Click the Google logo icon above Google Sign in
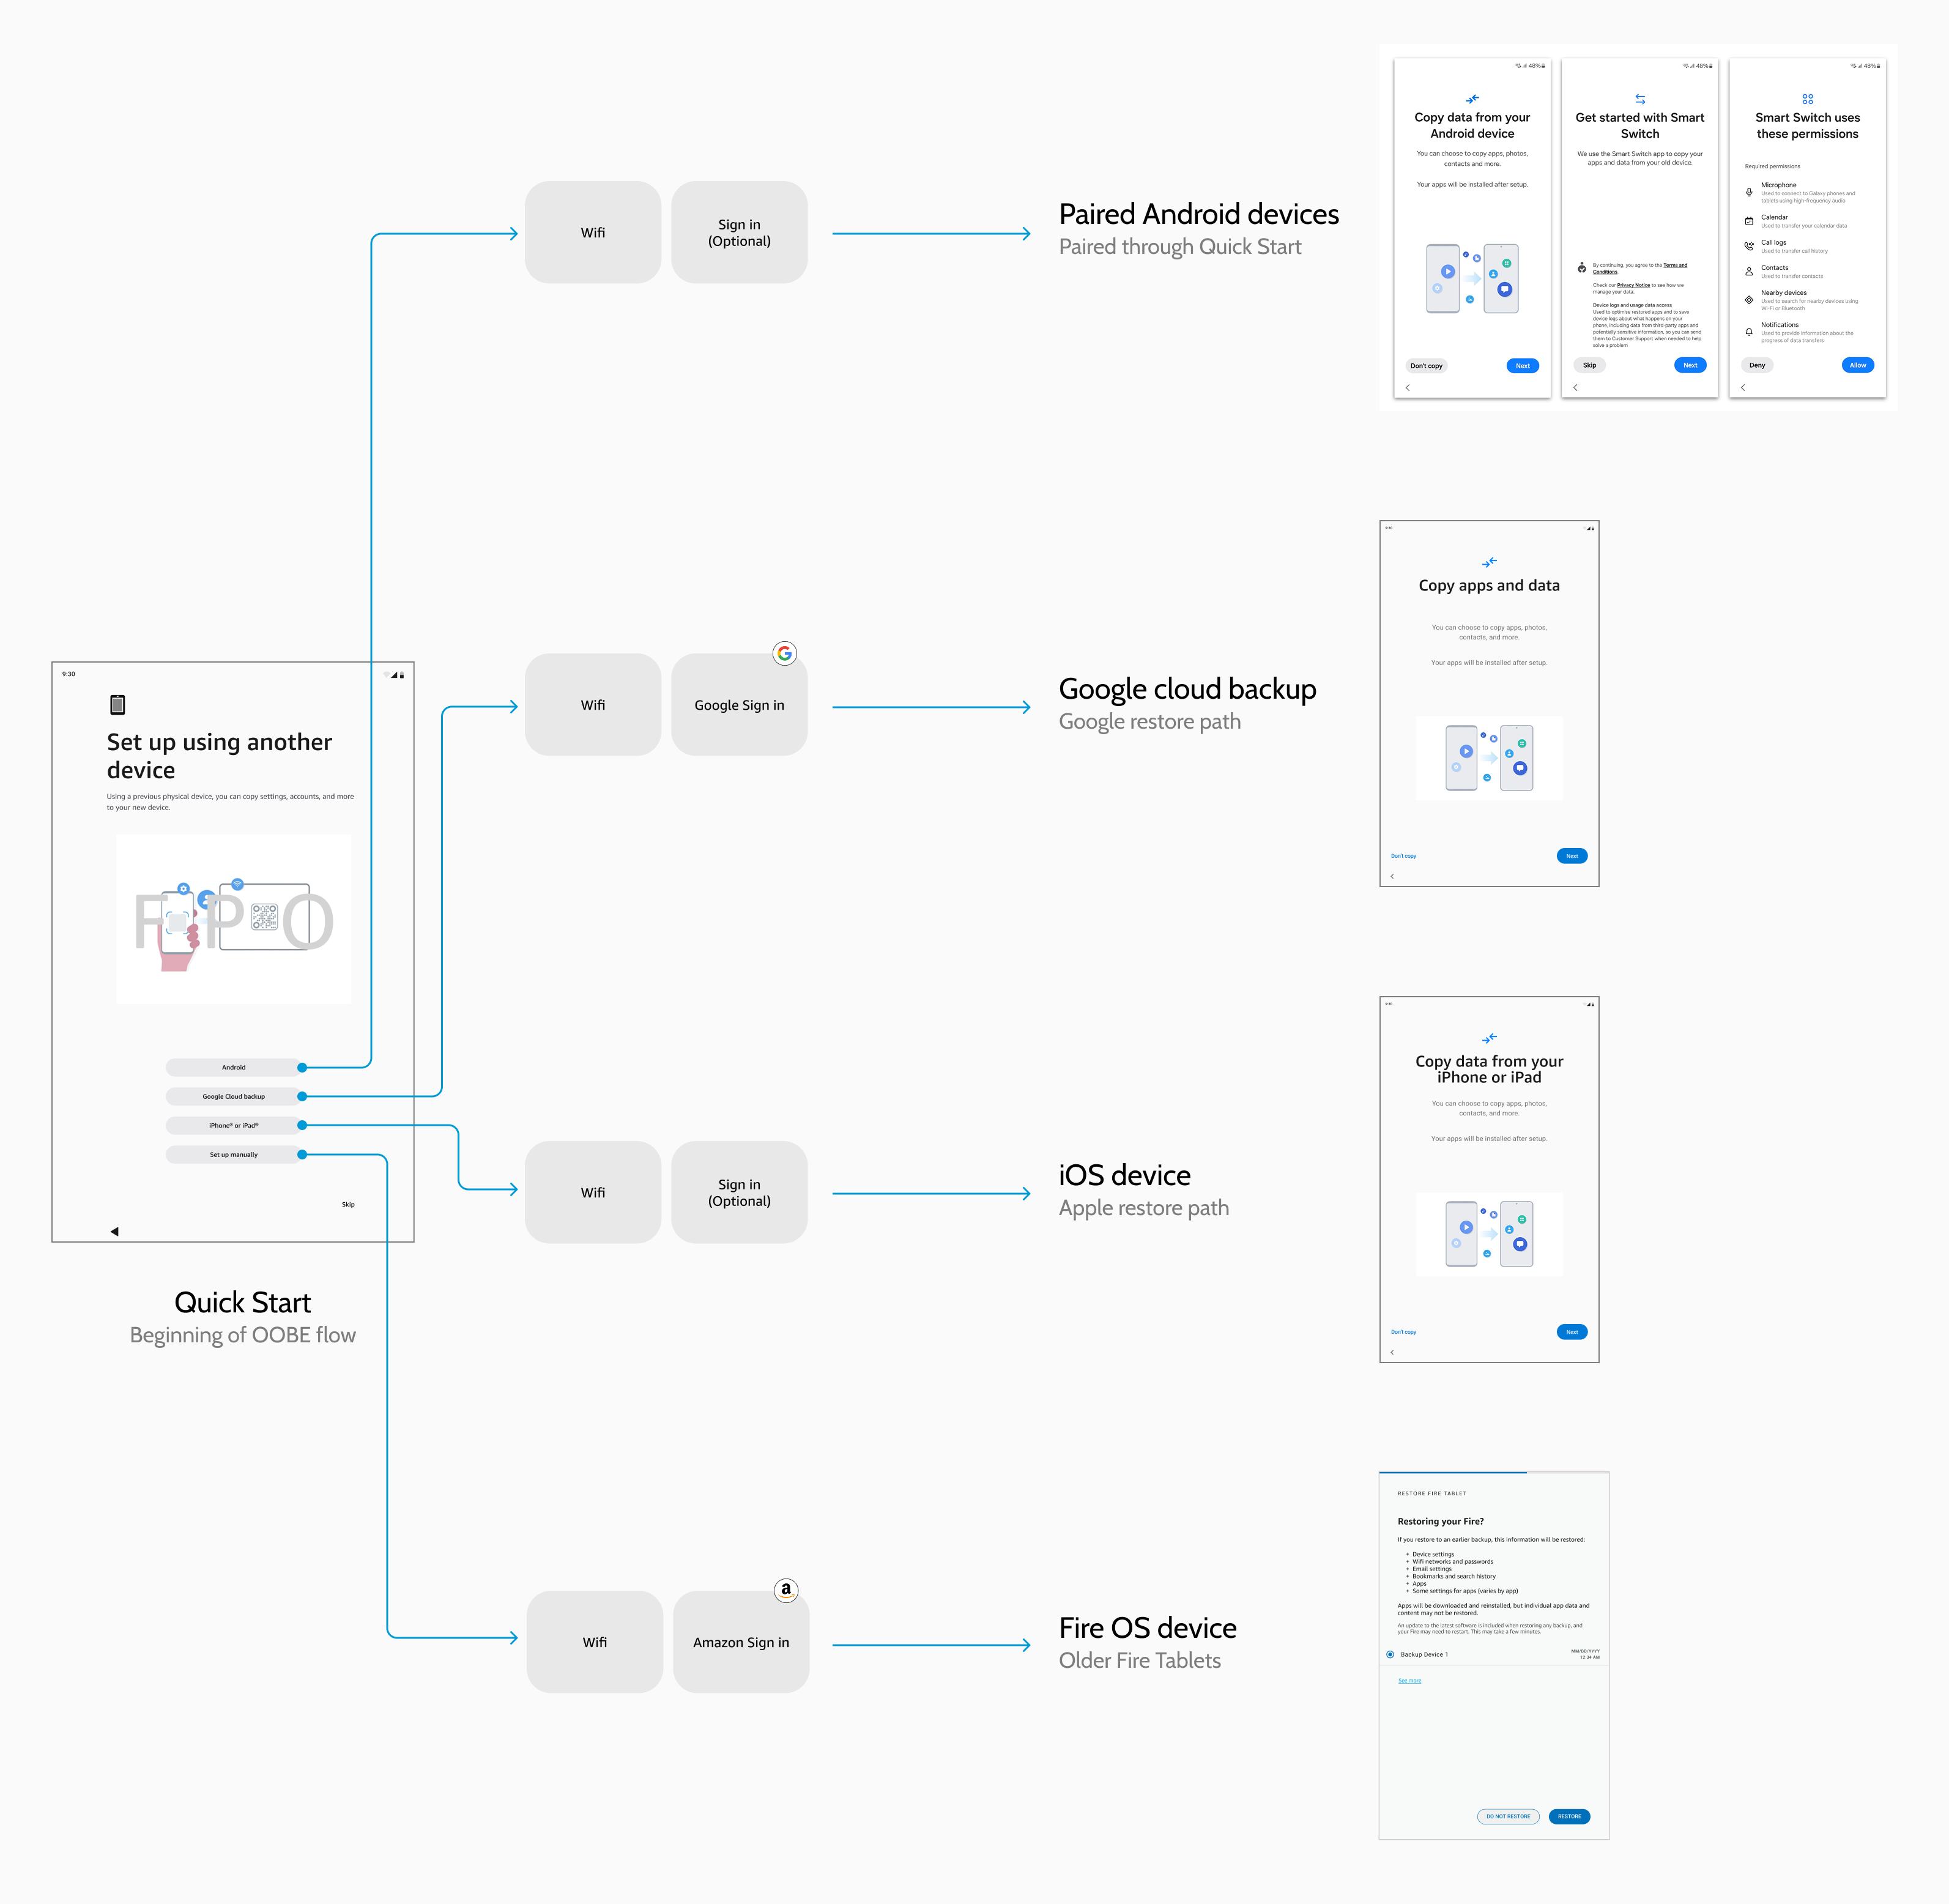This screenshot has height=1904, width=1949. pyautogui.click(x=785, y=653)
